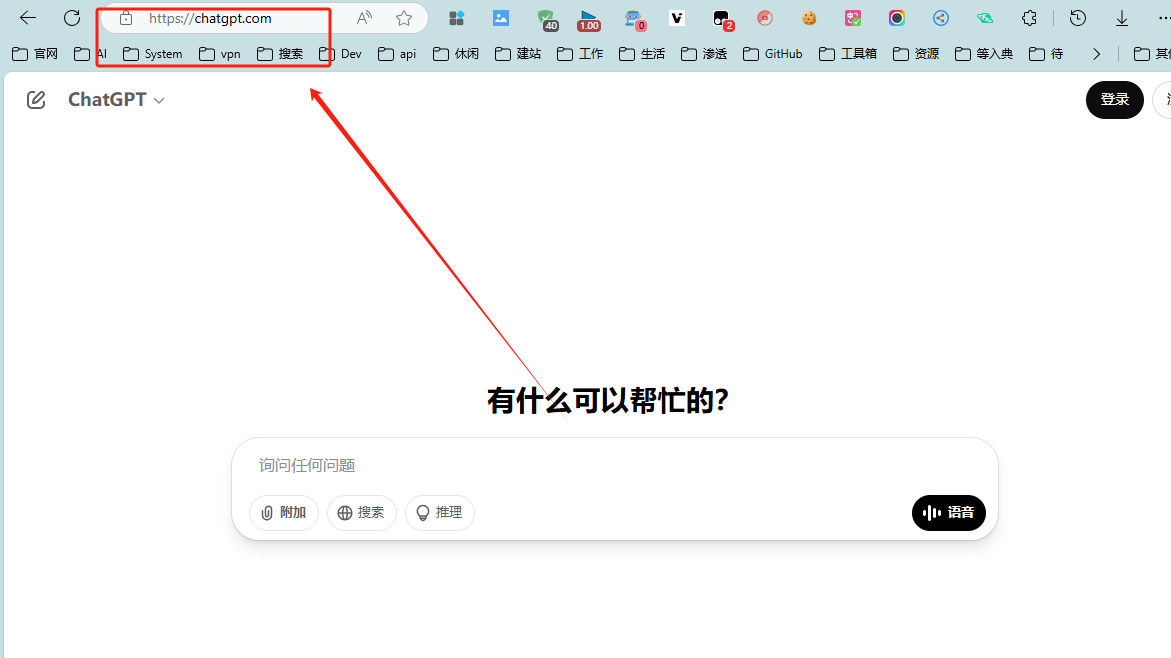1171x658 pixels.
Task: Open the 休闲 bookmarks folder
Action: 456,54
